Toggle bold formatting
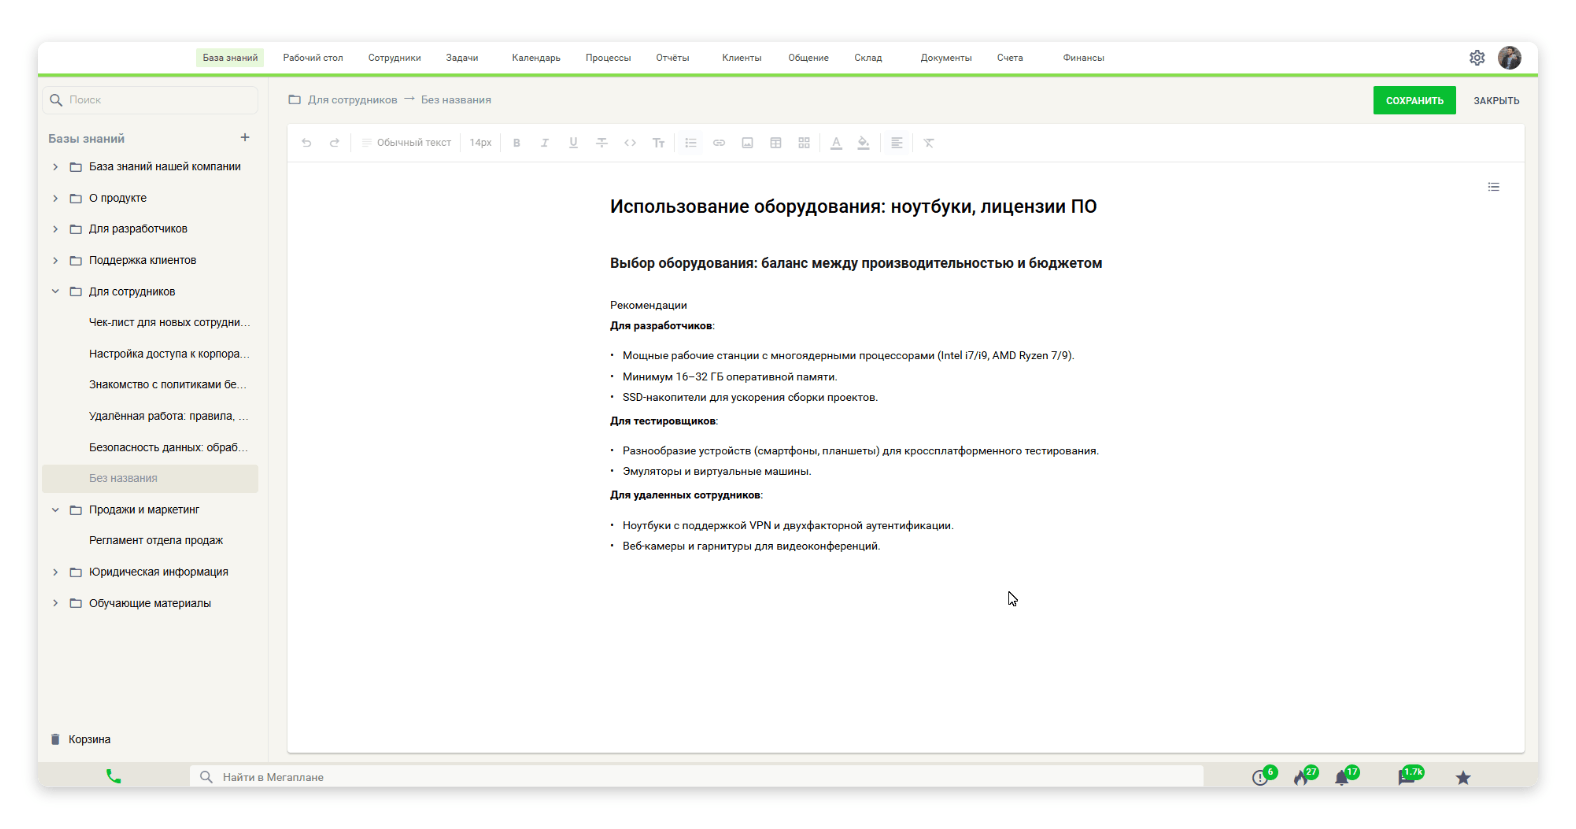Image resolution: width=1576 pixels, height=829 pixels. 517,143
